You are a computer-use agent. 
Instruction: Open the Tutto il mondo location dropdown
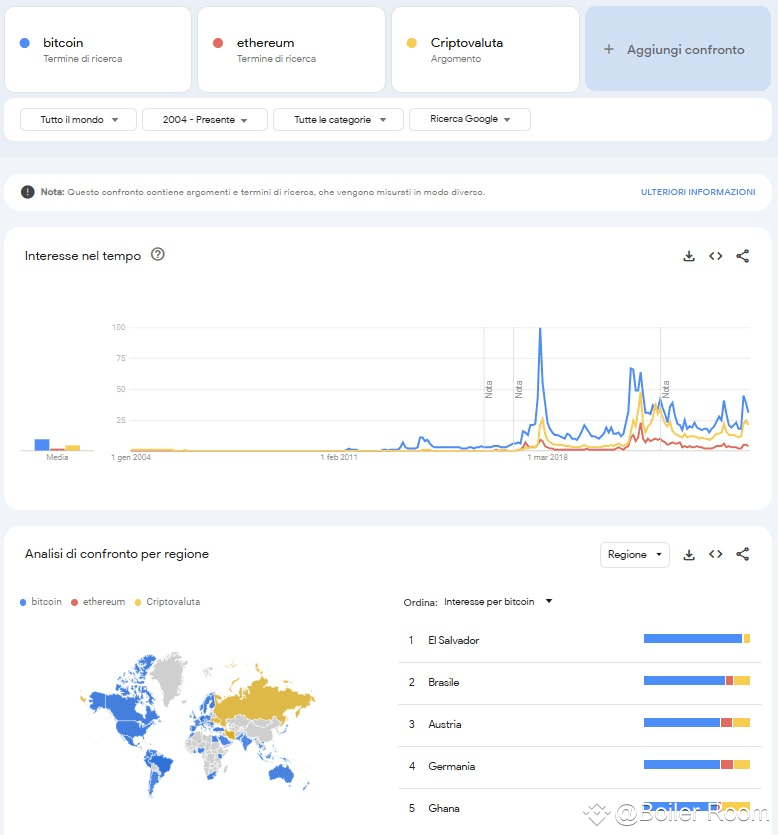pyautogui.click(x=78, y=119)
